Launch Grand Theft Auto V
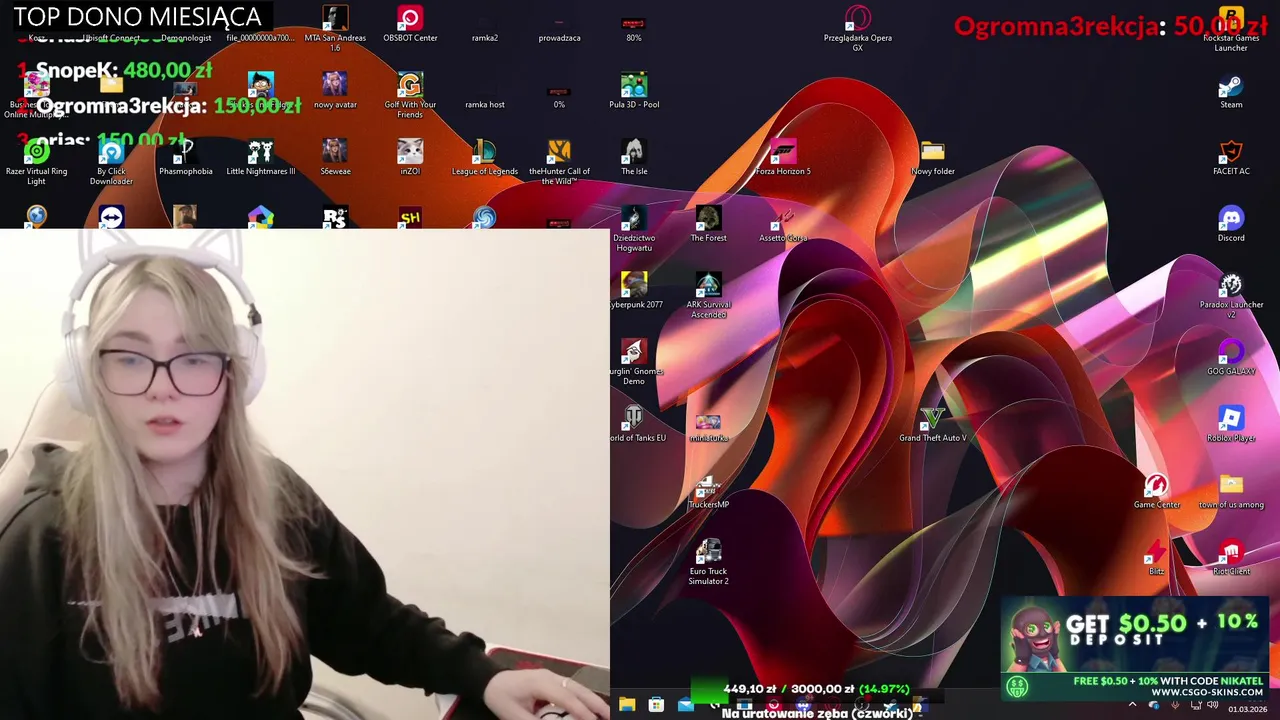The height and width of the screenshot is (720, 1280). (932, 425)
